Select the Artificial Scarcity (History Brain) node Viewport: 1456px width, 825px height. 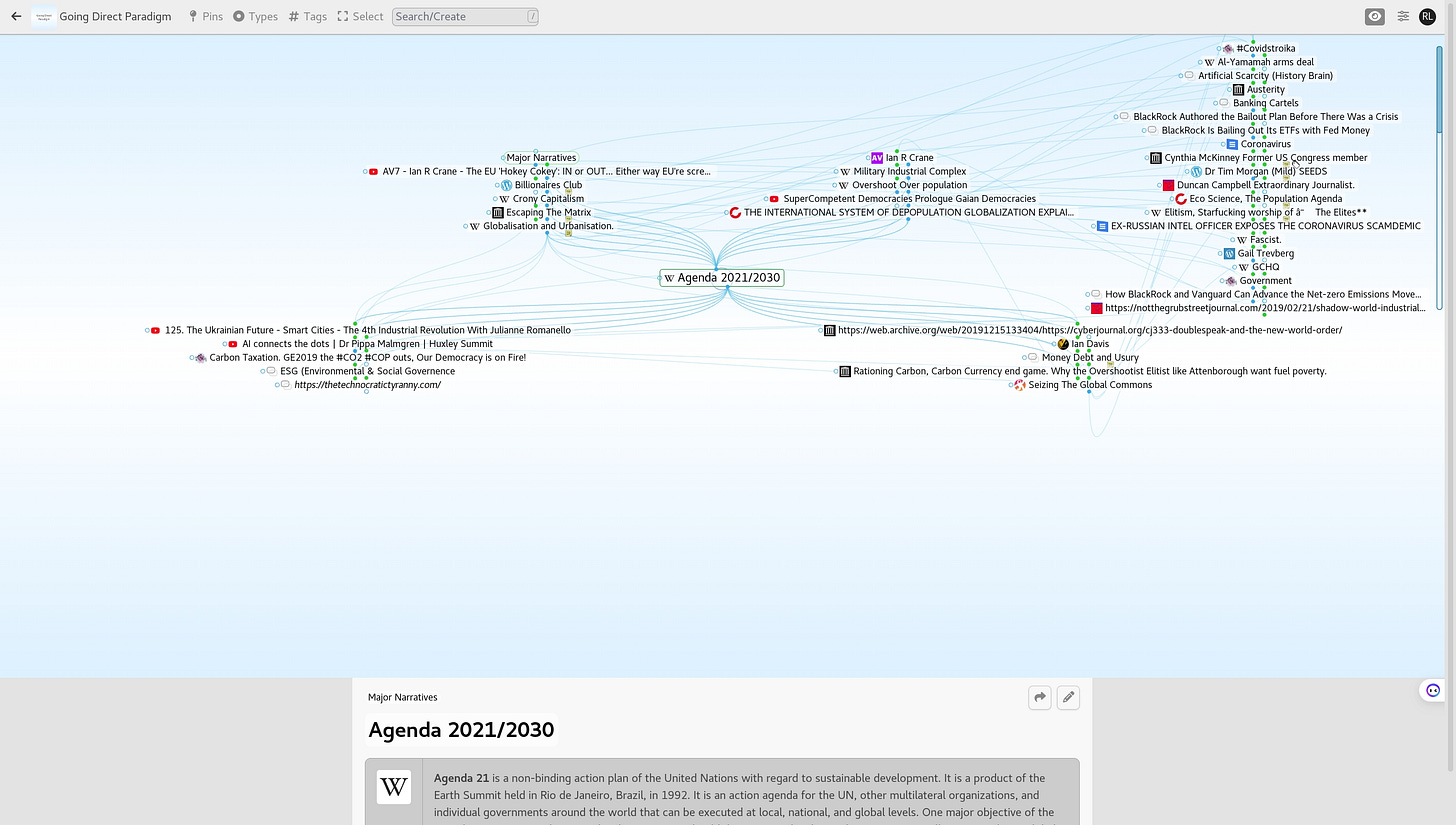[1258, 75]
